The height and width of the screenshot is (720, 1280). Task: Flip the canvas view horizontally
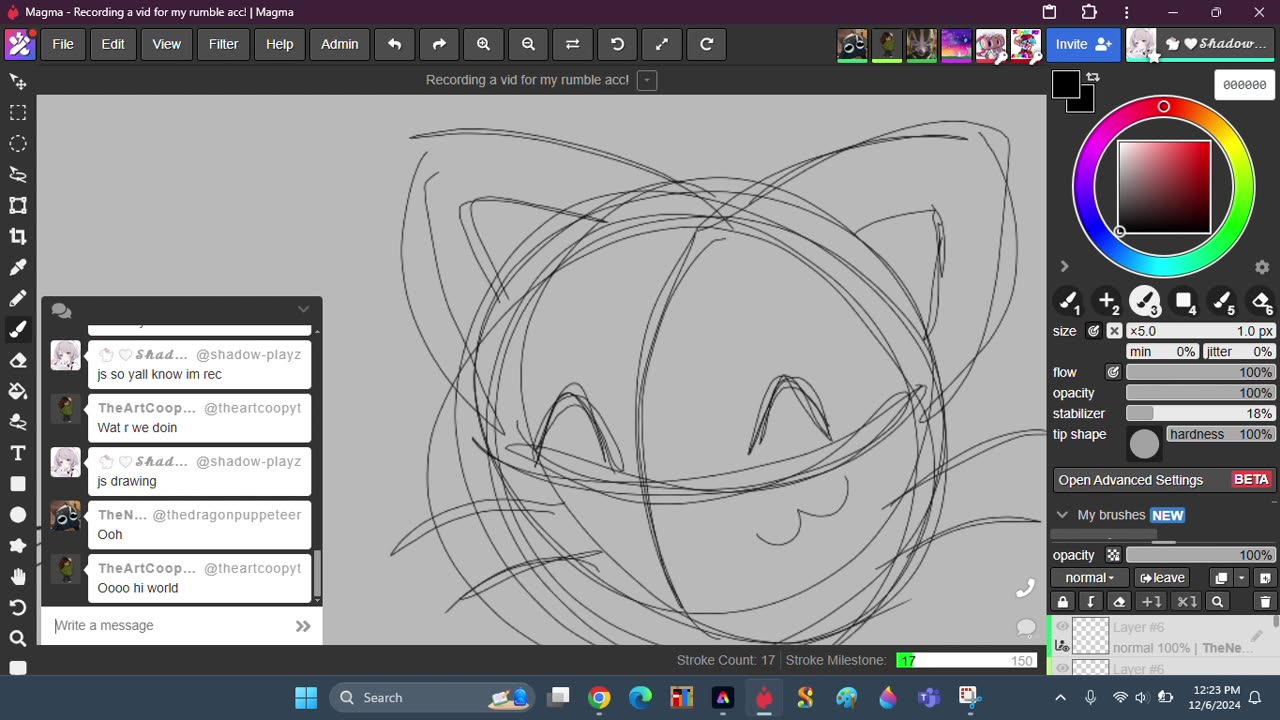pyautogui.click(x=572, y=44)
